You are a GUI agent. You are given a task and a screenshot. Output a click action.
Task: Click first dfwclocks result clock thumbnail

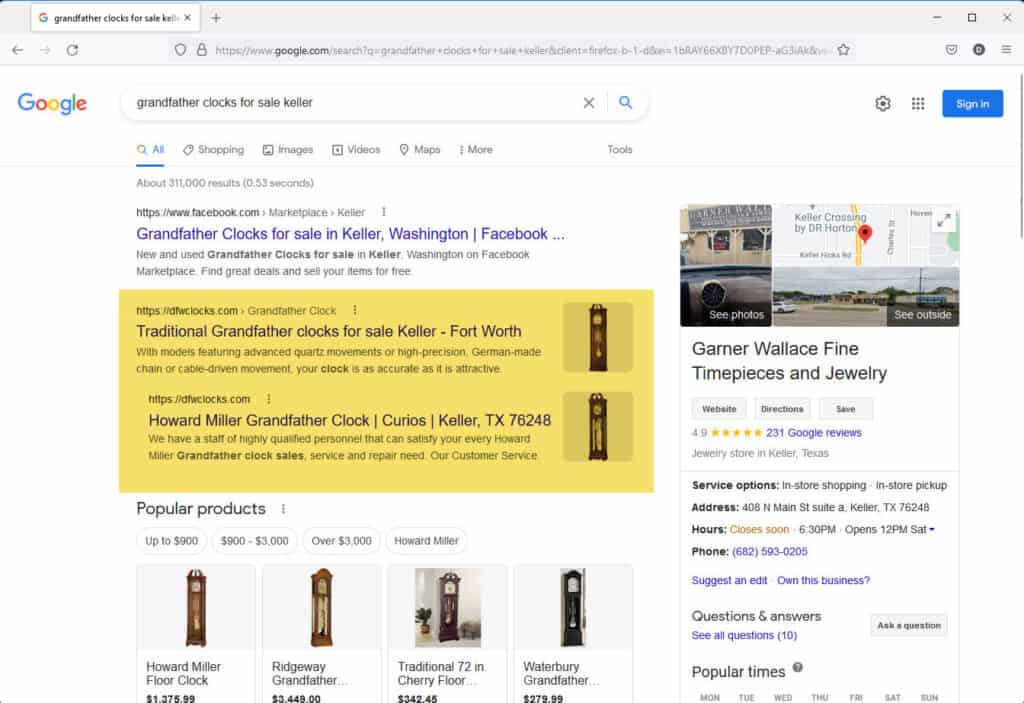point(598,337)
